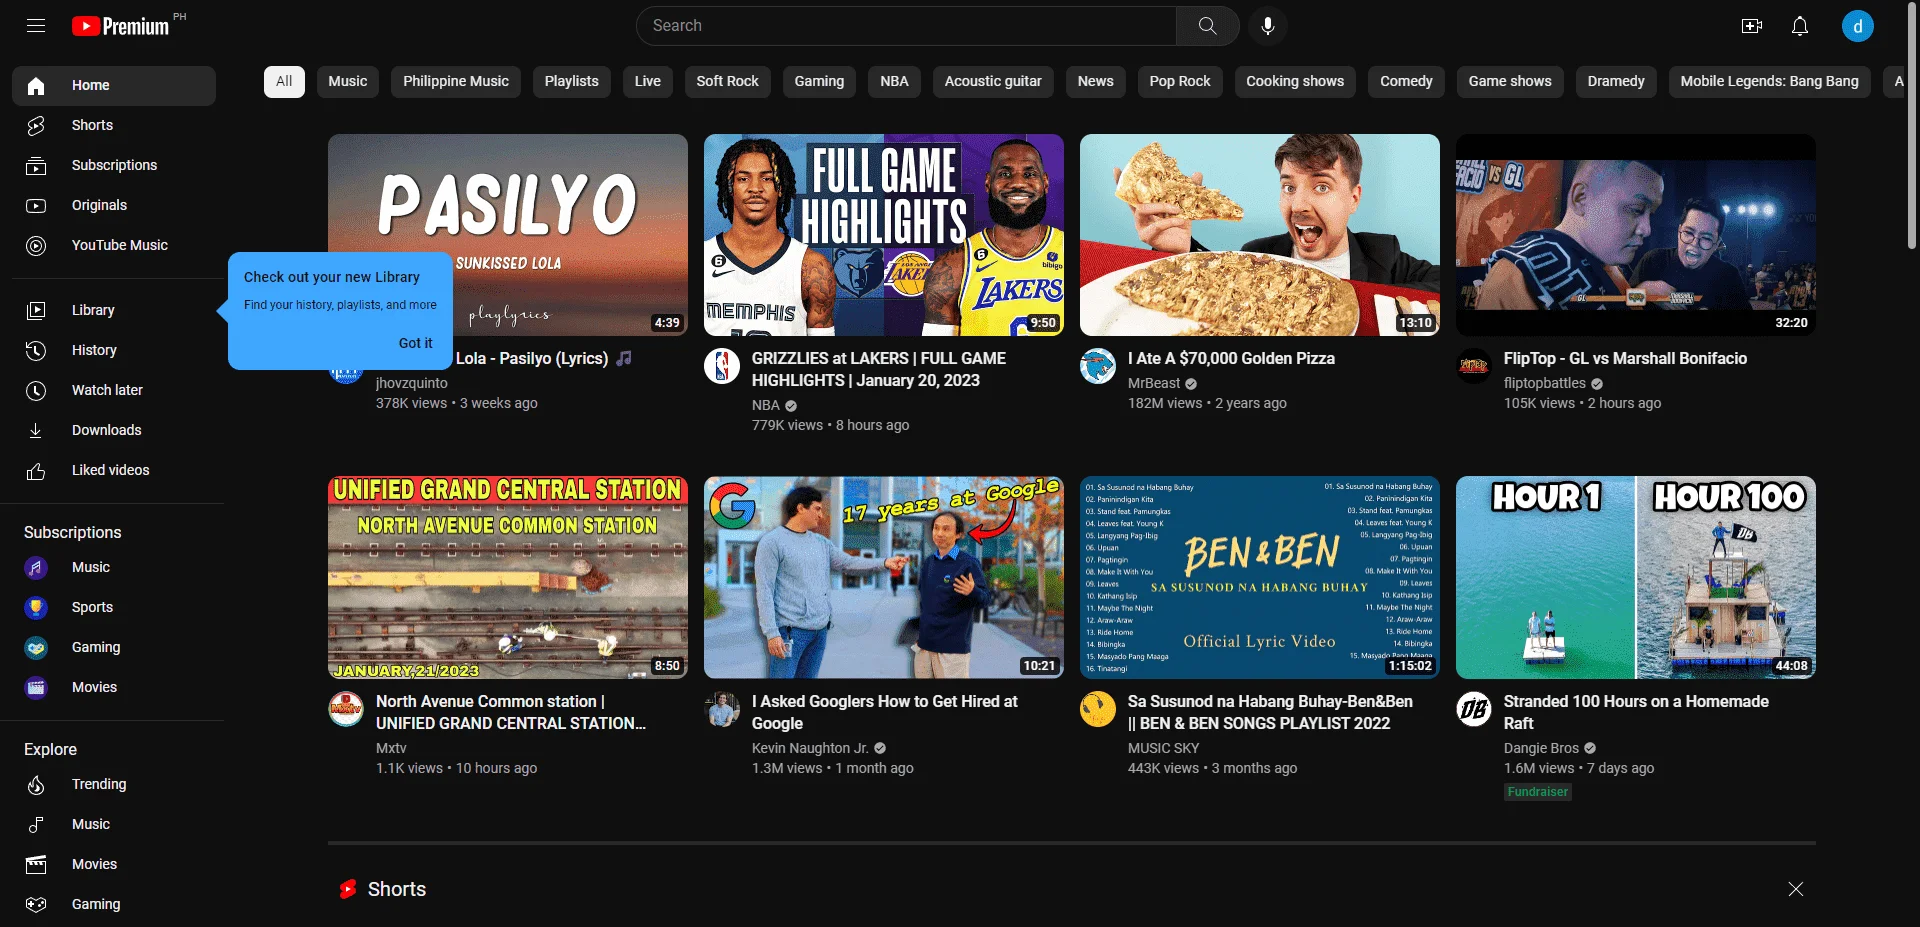The image size is (1920, 927).
Task: Open History in the sidebar
Action: 114,351
